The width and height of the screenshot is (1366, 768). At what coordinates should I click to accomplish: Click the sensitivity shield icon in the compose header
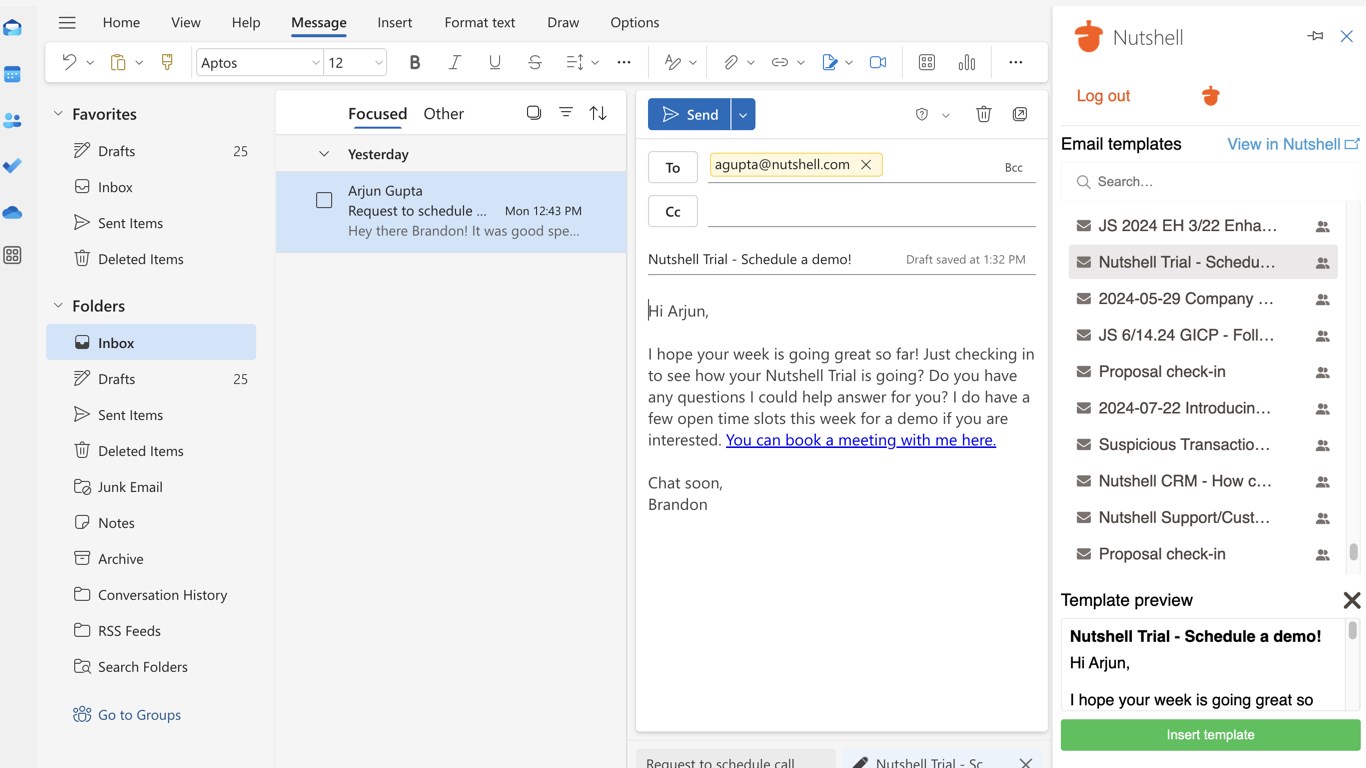pyautogui.click(x=922, y=114)
